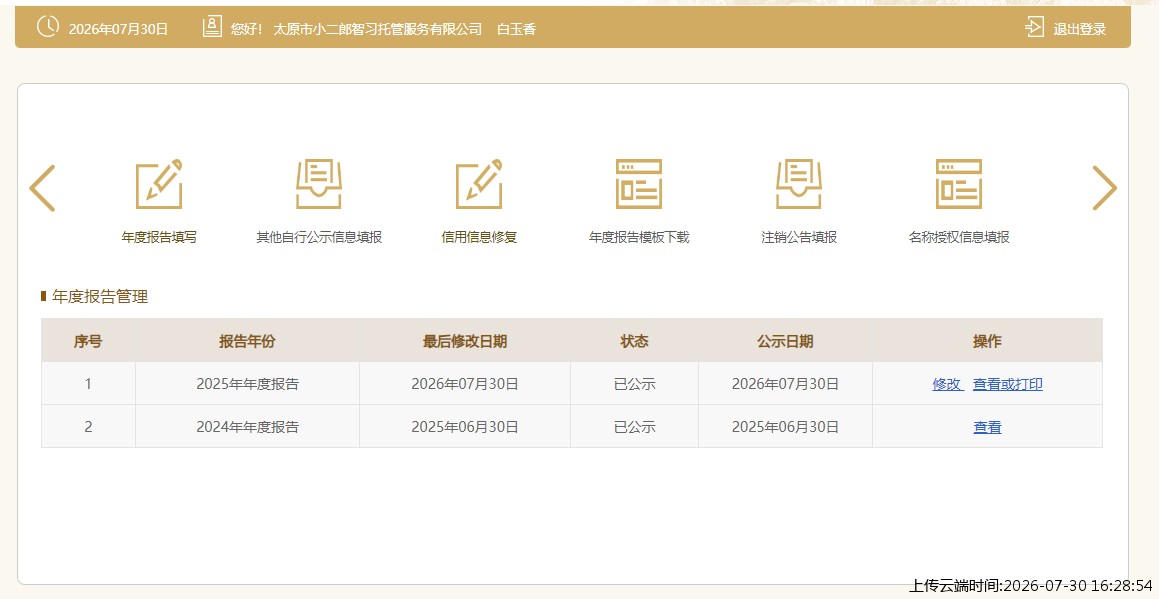This screenshot has height=599, width=1159.
Task: Open 查看或打印 for 2025年年度报告
Action: pyautogui.click(x=1007, y=385)
